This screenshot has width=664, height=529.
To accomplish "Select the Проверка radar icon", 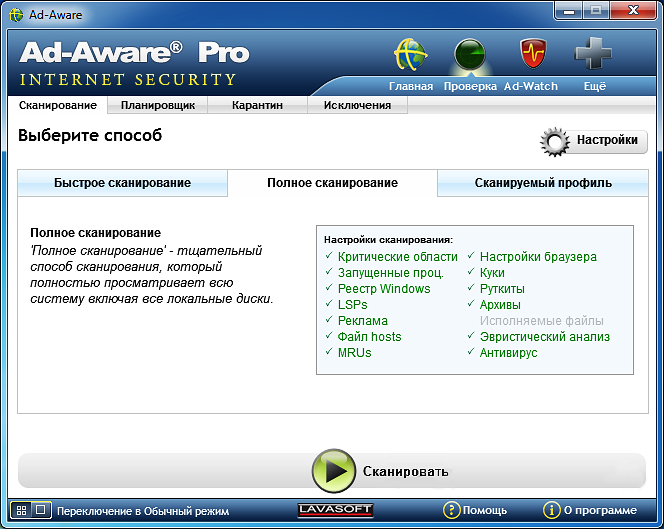I will 470,55.
